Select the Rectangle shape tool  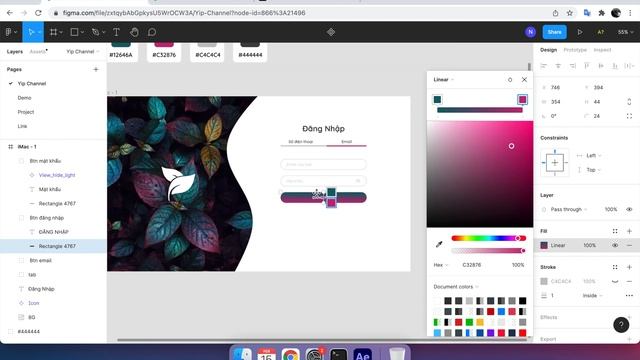pos(74,32)
